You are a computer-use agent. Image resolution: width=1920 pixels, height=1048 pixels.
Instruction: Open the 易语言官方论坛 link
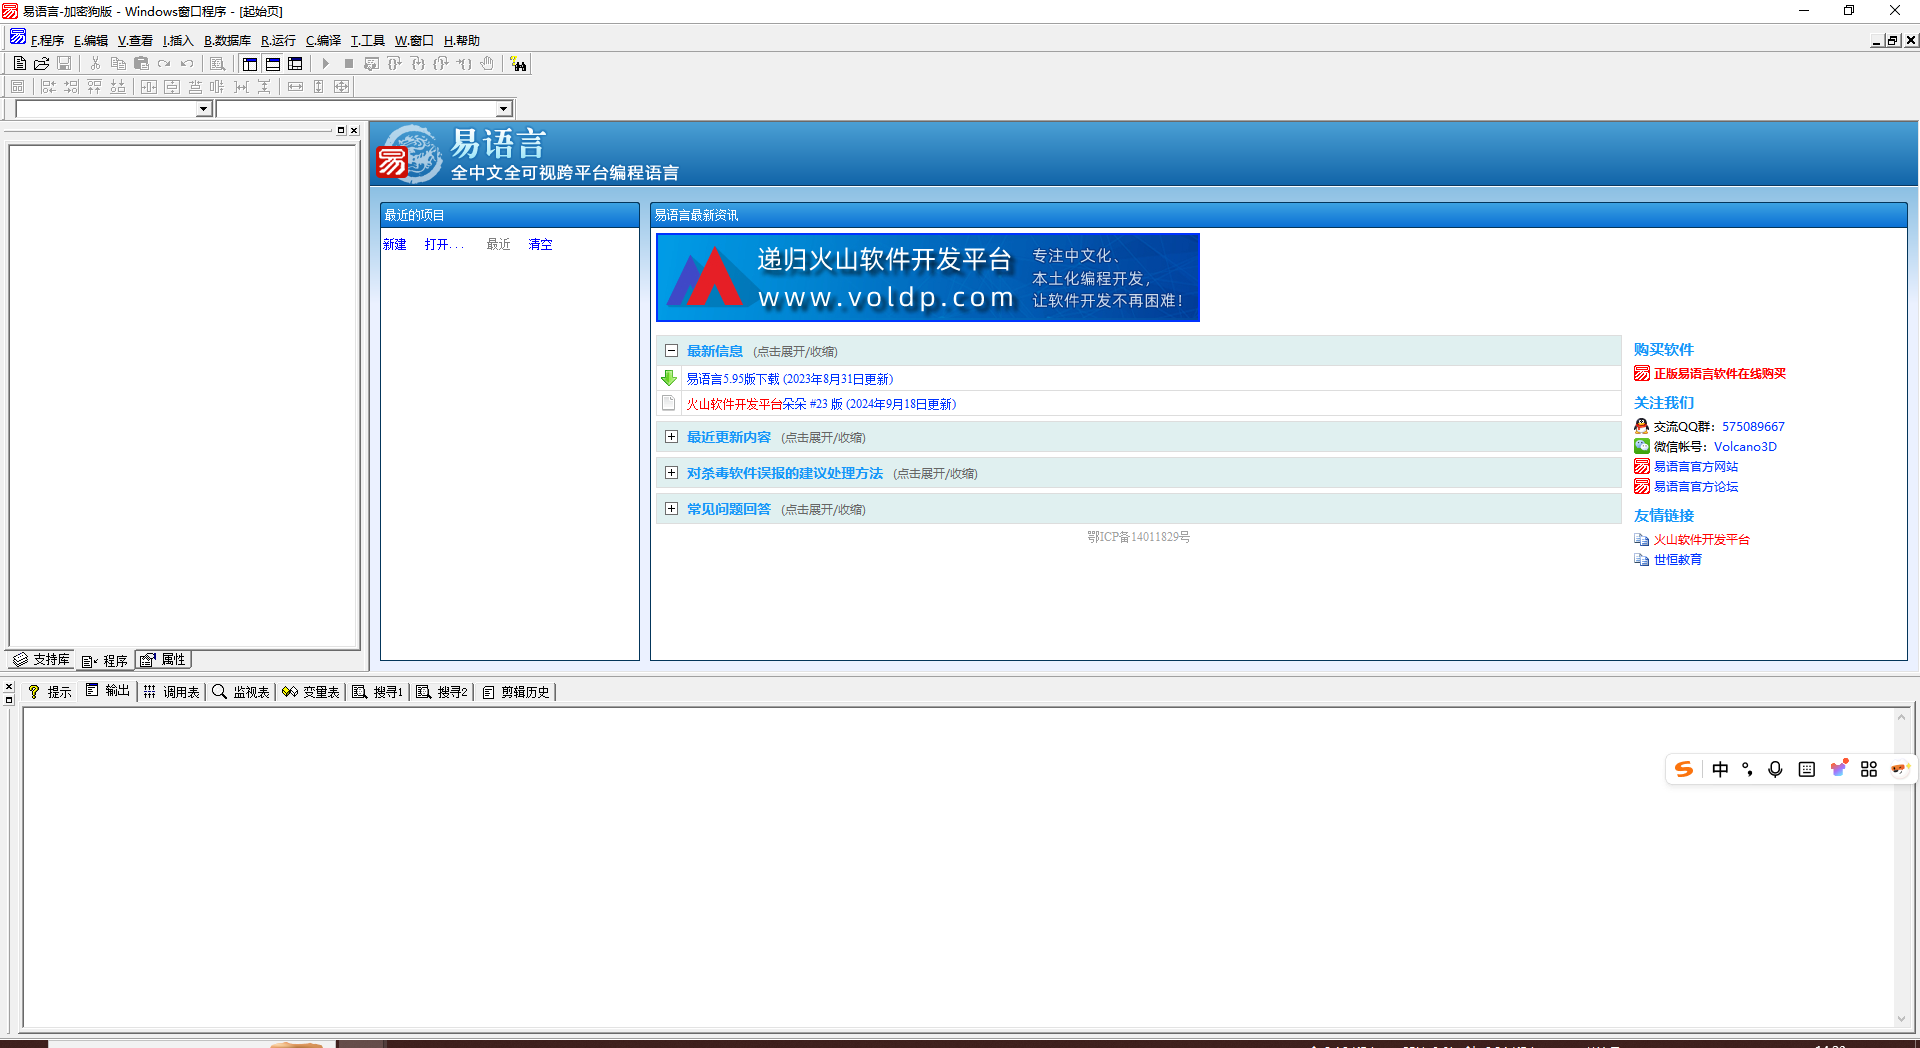click(x=1696, y=487)
